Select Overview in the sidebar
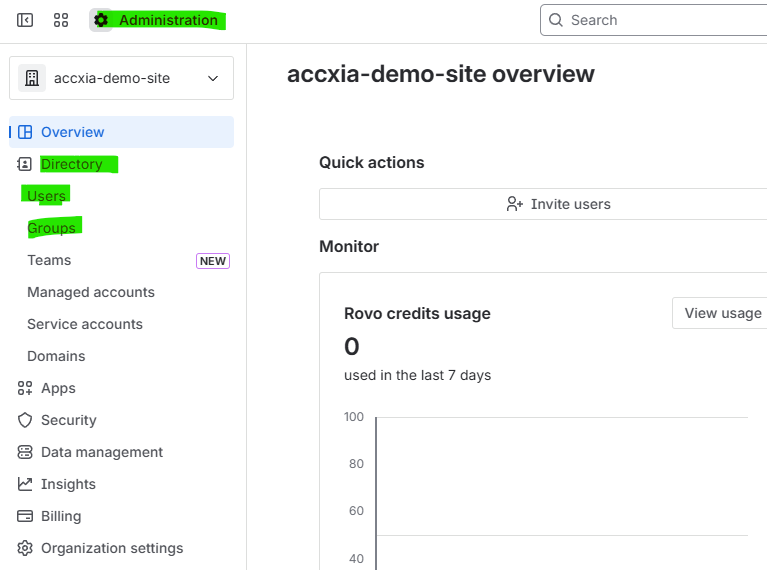This screenshot has width=767, height=570. click(x=72, y=132)
